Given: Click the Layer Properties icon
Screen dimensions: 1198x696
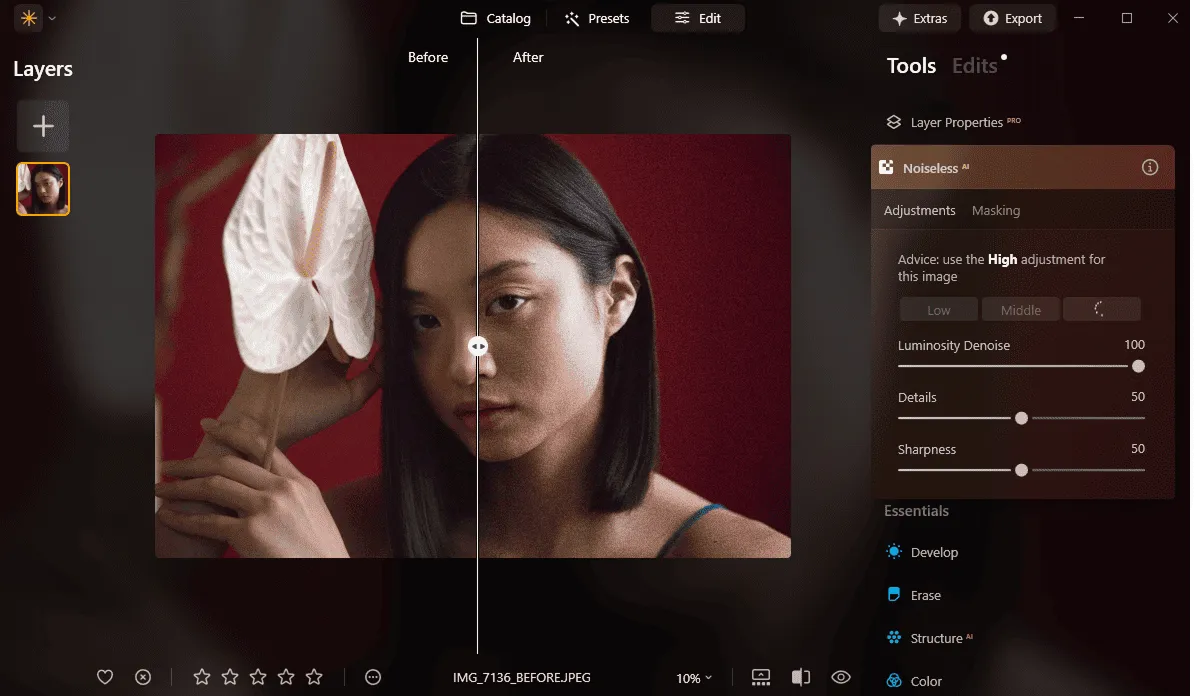Looking at the screenshot, I should (x=893, y=121).
